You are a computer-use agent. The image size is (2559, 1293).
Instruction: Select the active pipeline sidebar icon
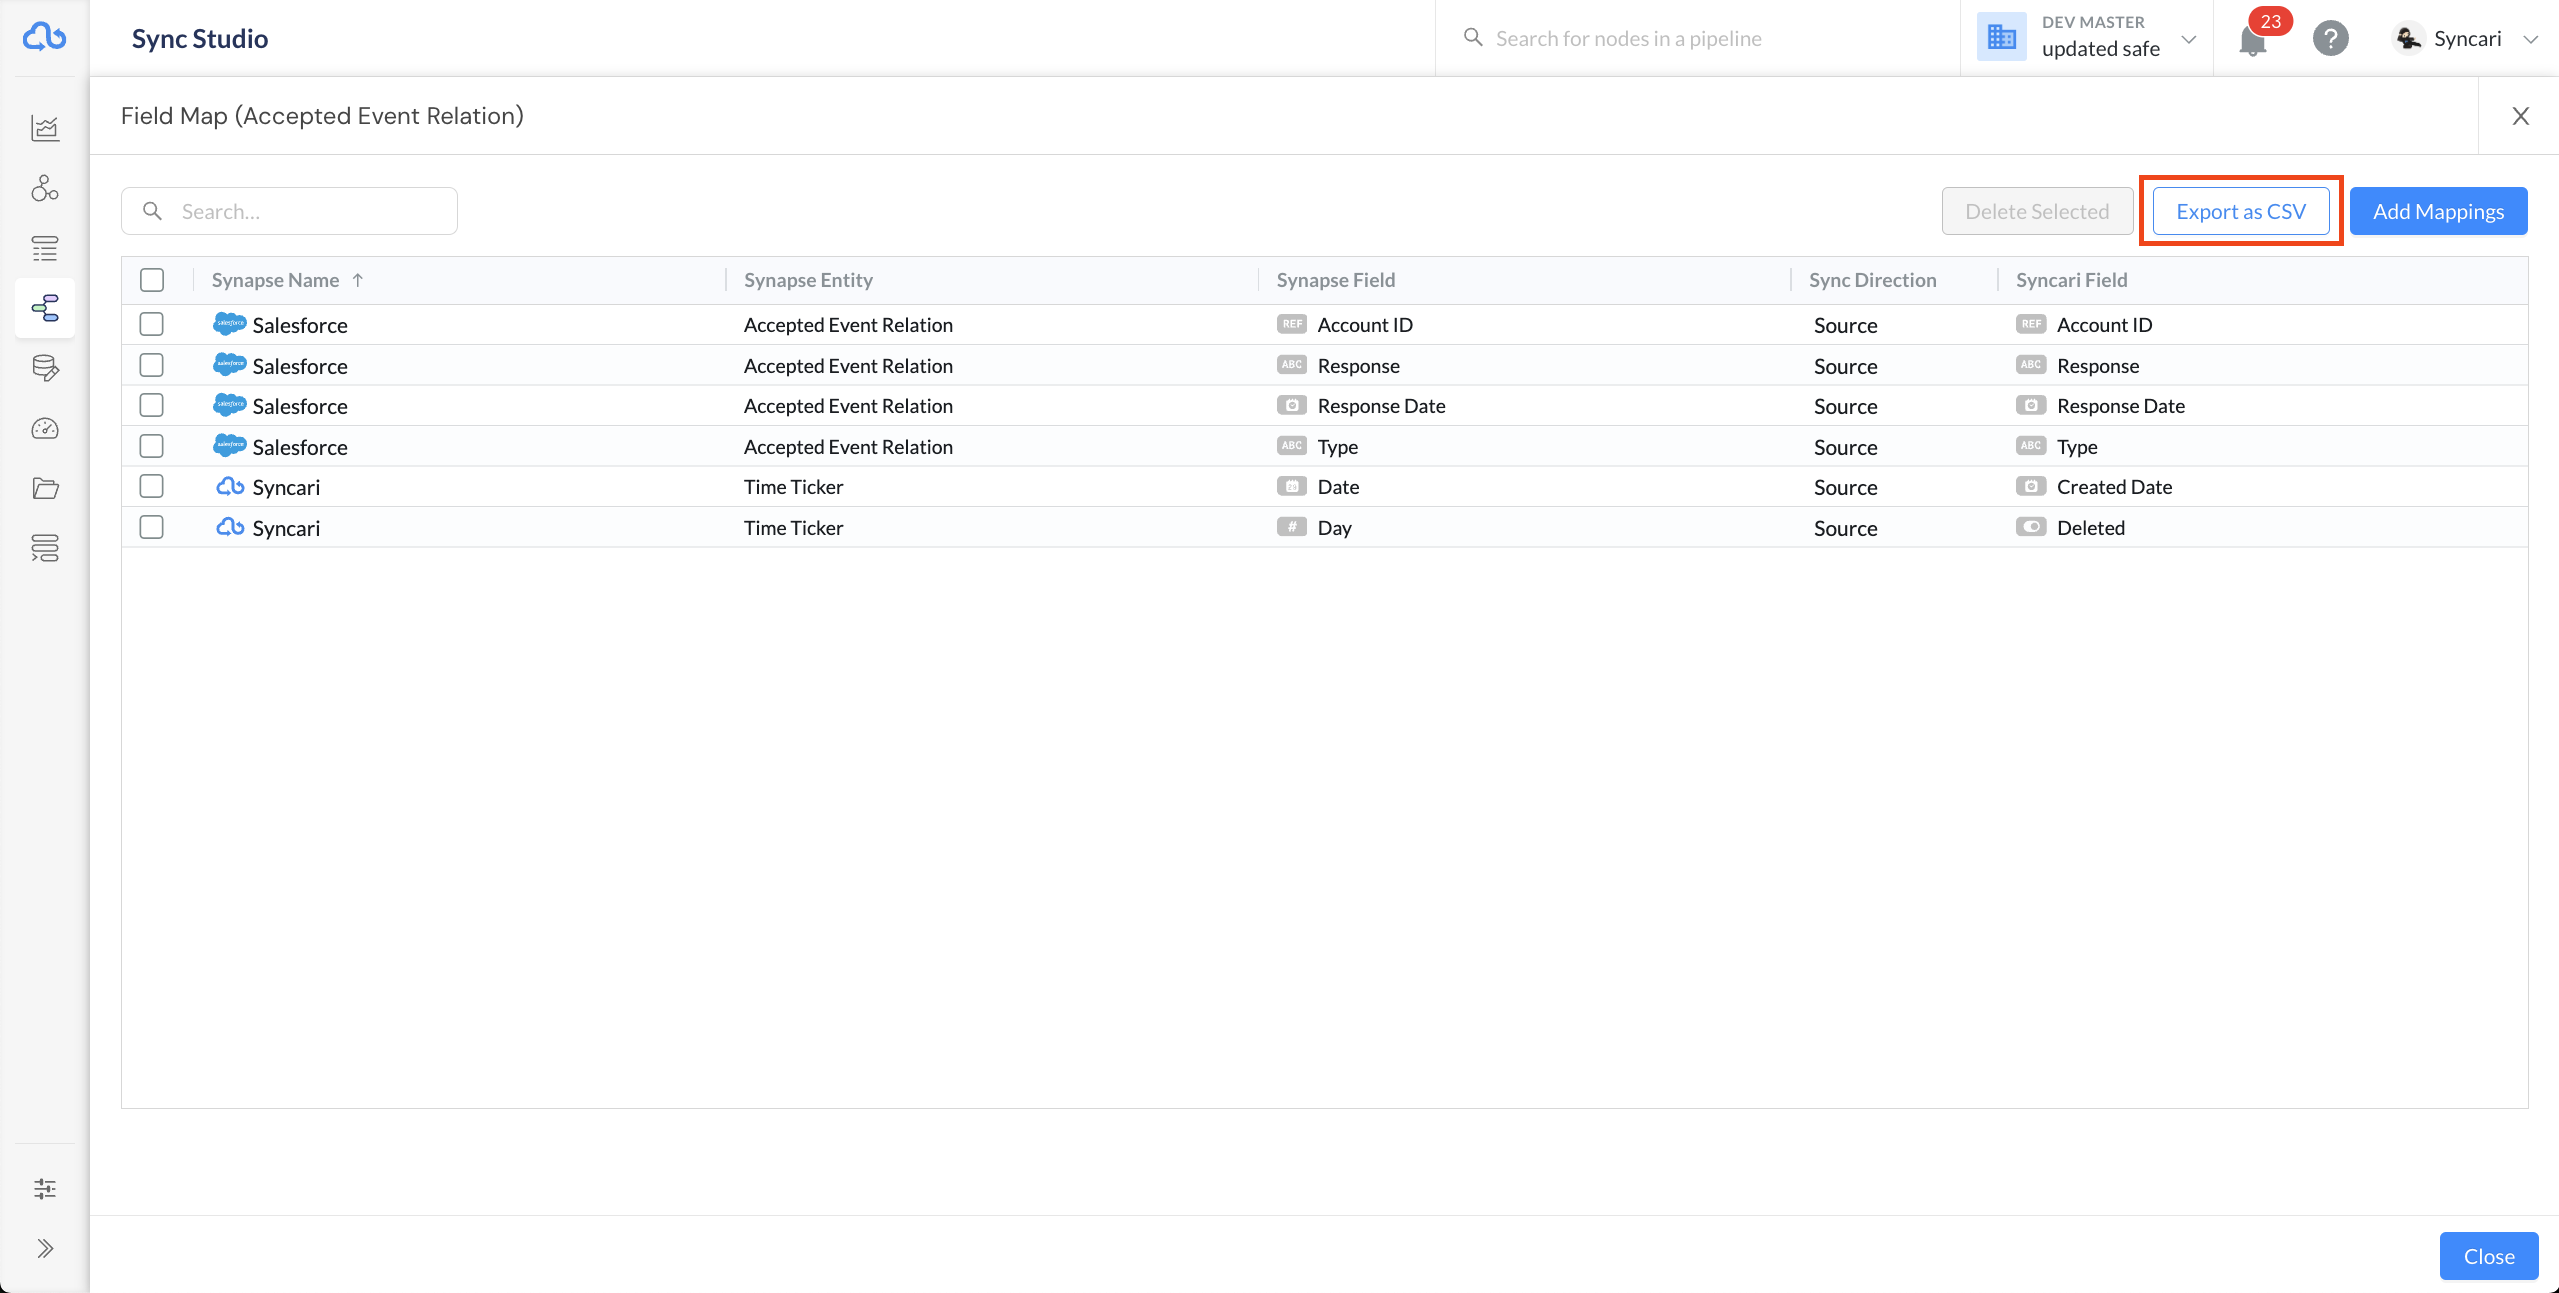(45, 308)
